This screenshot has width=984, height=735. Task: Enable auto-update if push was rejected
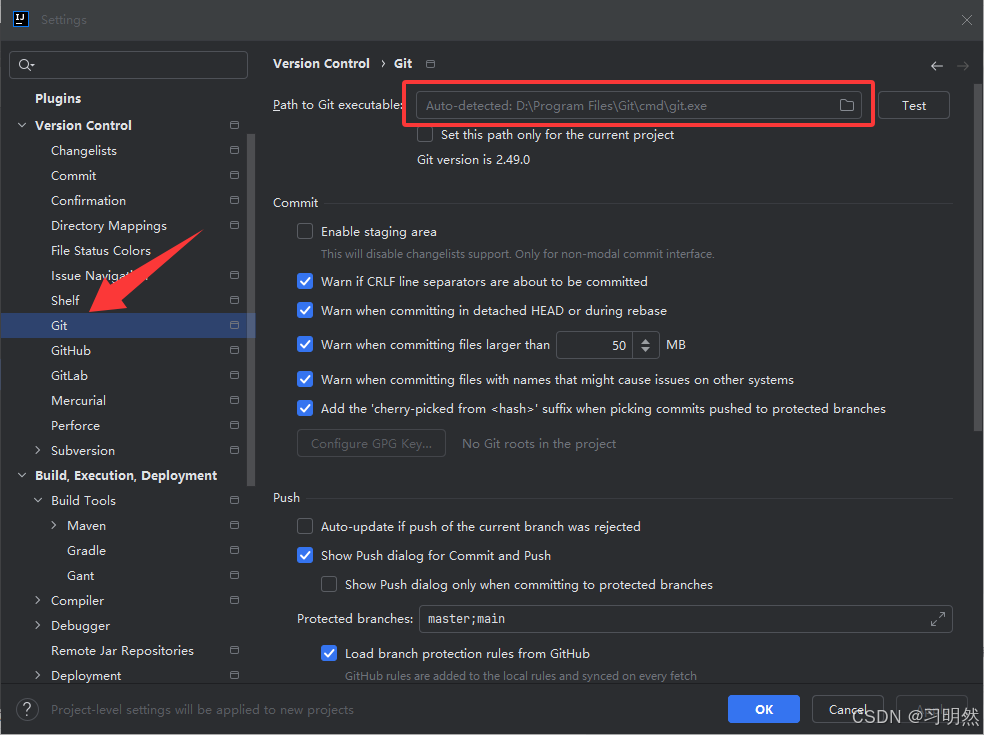pyautogui.click(x=305, y=526)
